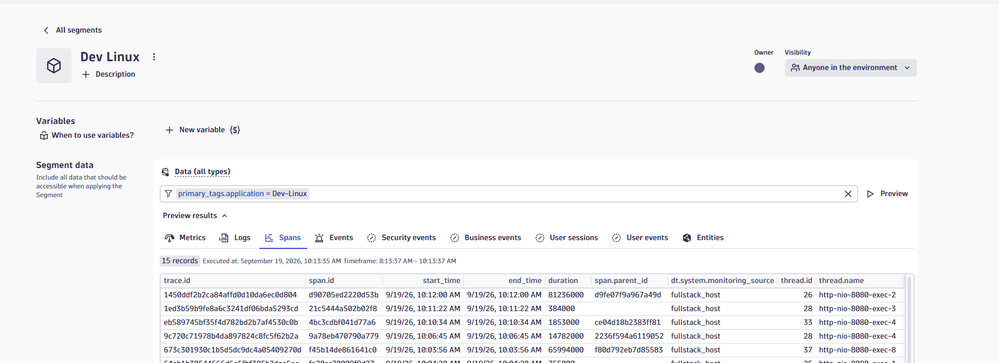This screenshot has width=999, height=363.
Task: Open the three-dot menu beside Dev Linux
Action: 154,57
